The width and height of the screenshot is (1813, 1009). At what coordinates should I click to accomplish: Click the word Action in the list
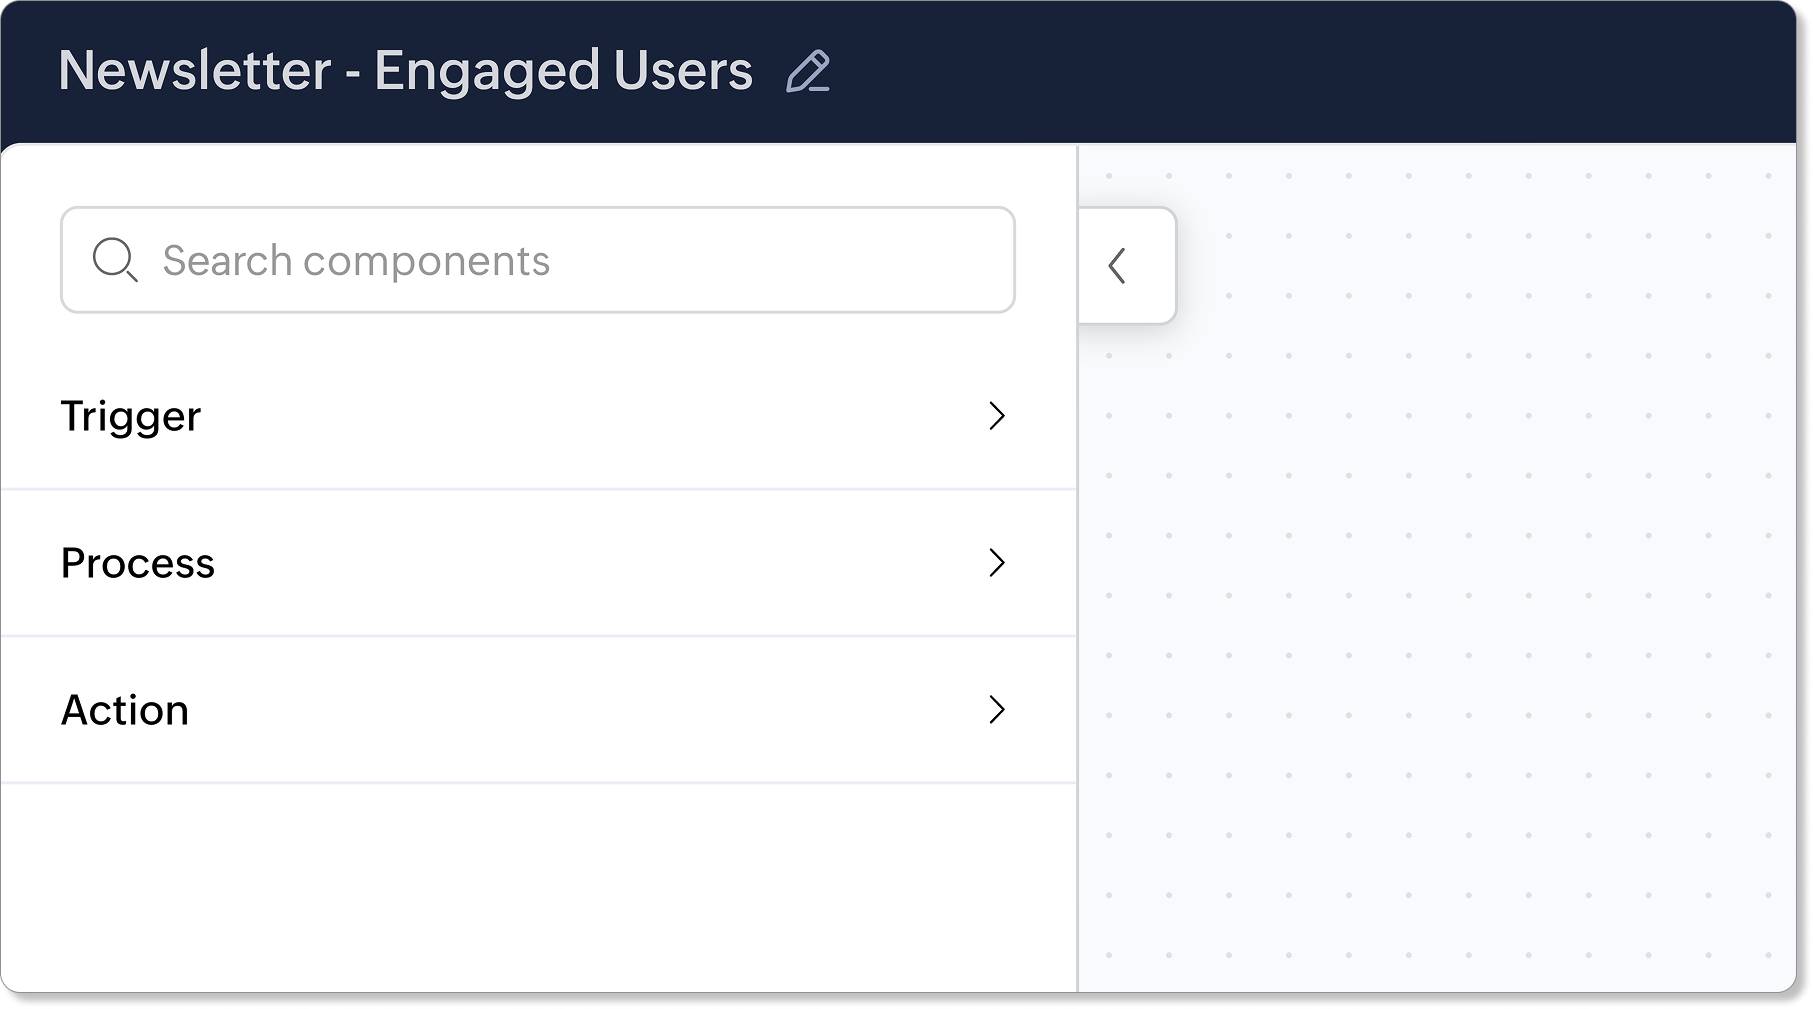point(125,710)
